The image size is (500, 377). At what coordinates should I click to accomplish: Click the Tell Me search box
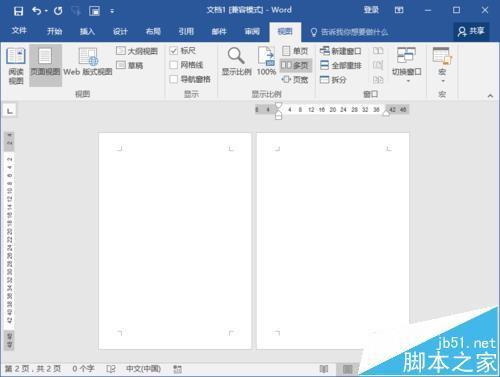pos(349,32)
